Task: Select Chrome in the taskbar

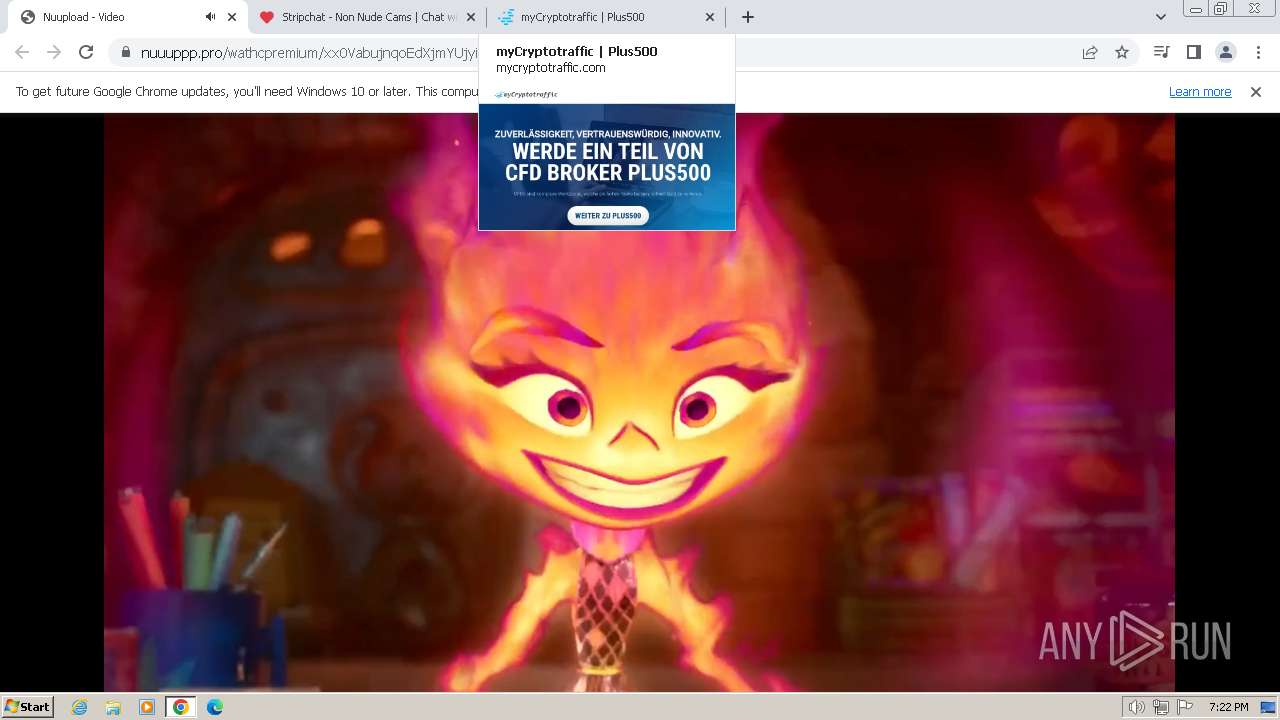Action: coord(180,707)
